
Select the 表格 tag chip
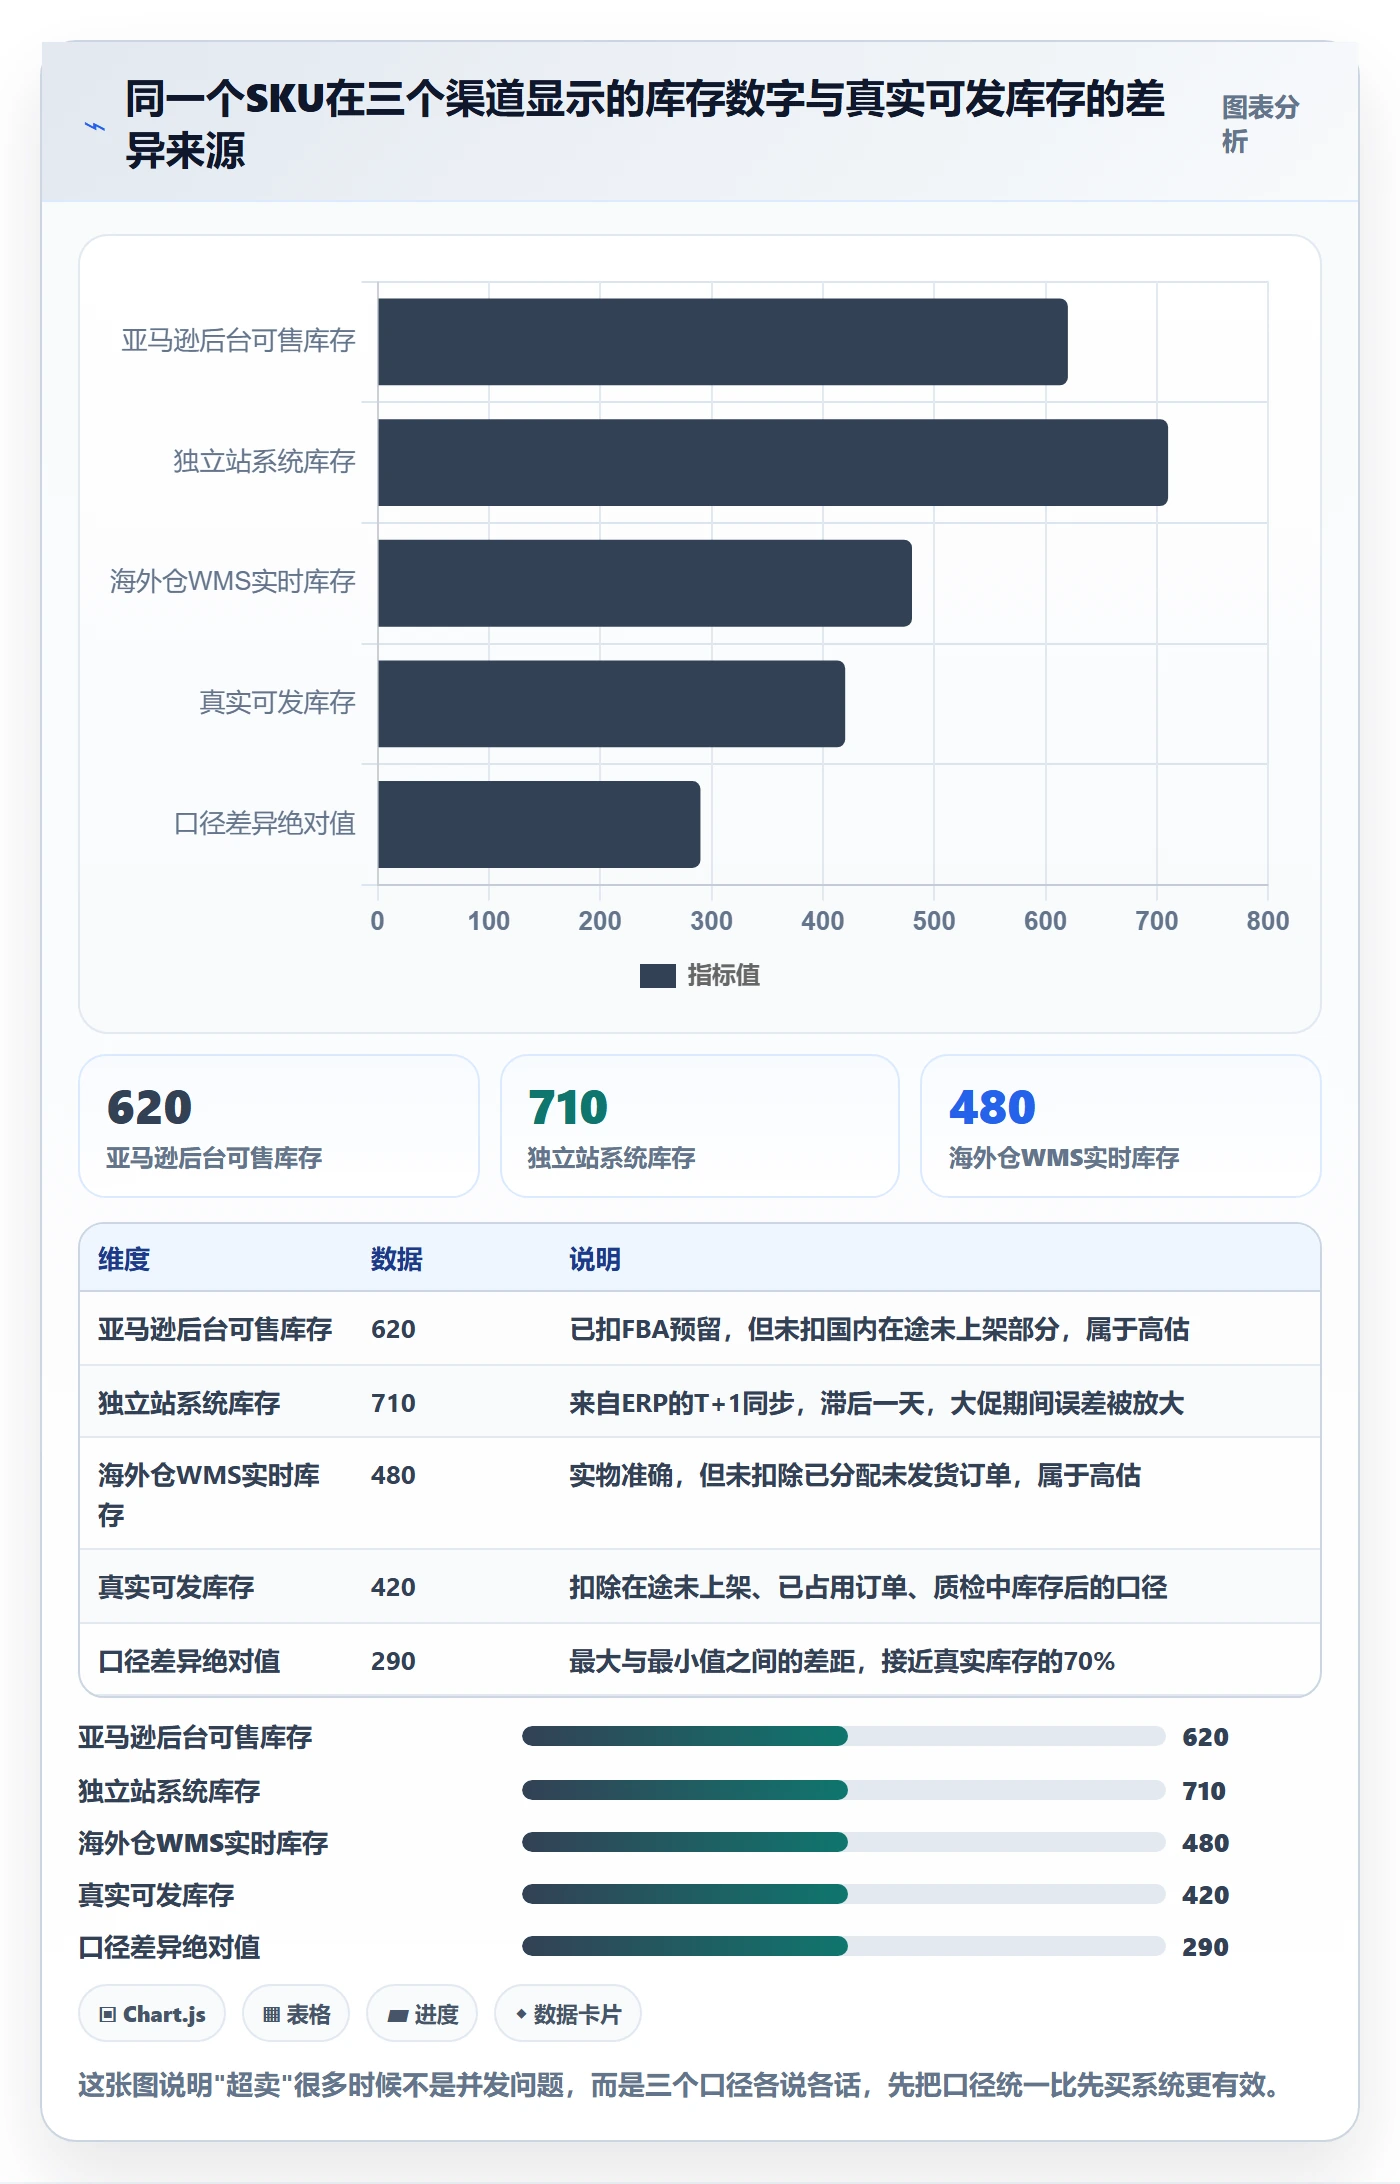point(296,2014)
